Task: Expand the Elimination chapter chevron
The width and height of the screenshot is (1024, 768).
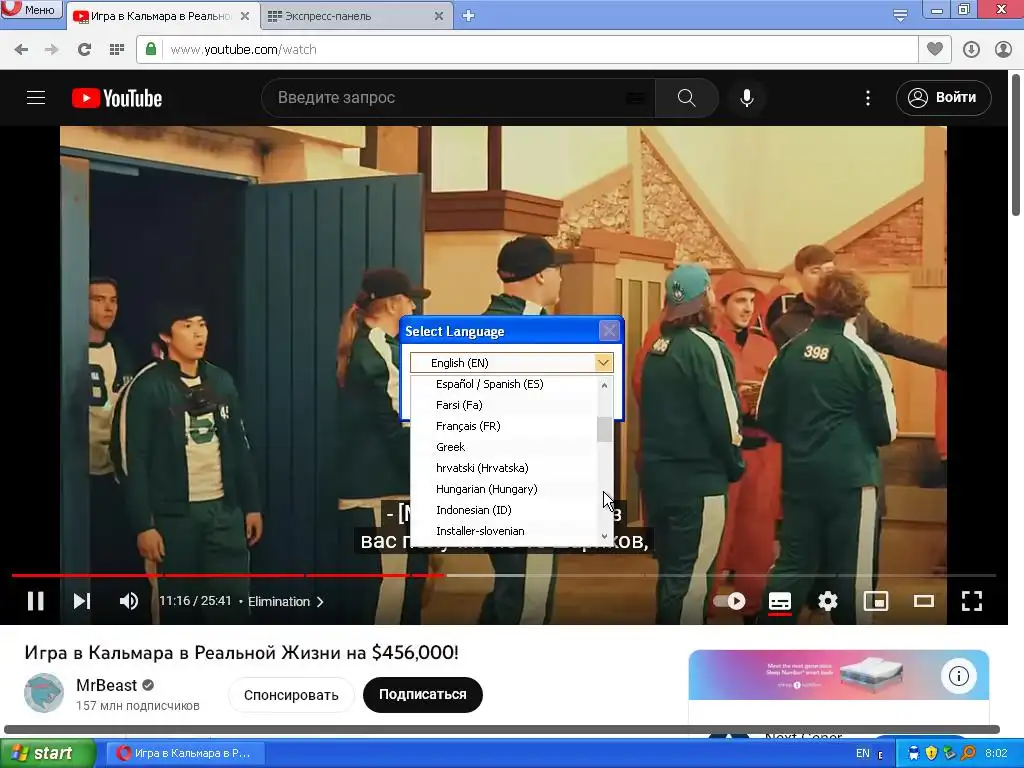Action: pyautogui.click(x=320, y=601)
